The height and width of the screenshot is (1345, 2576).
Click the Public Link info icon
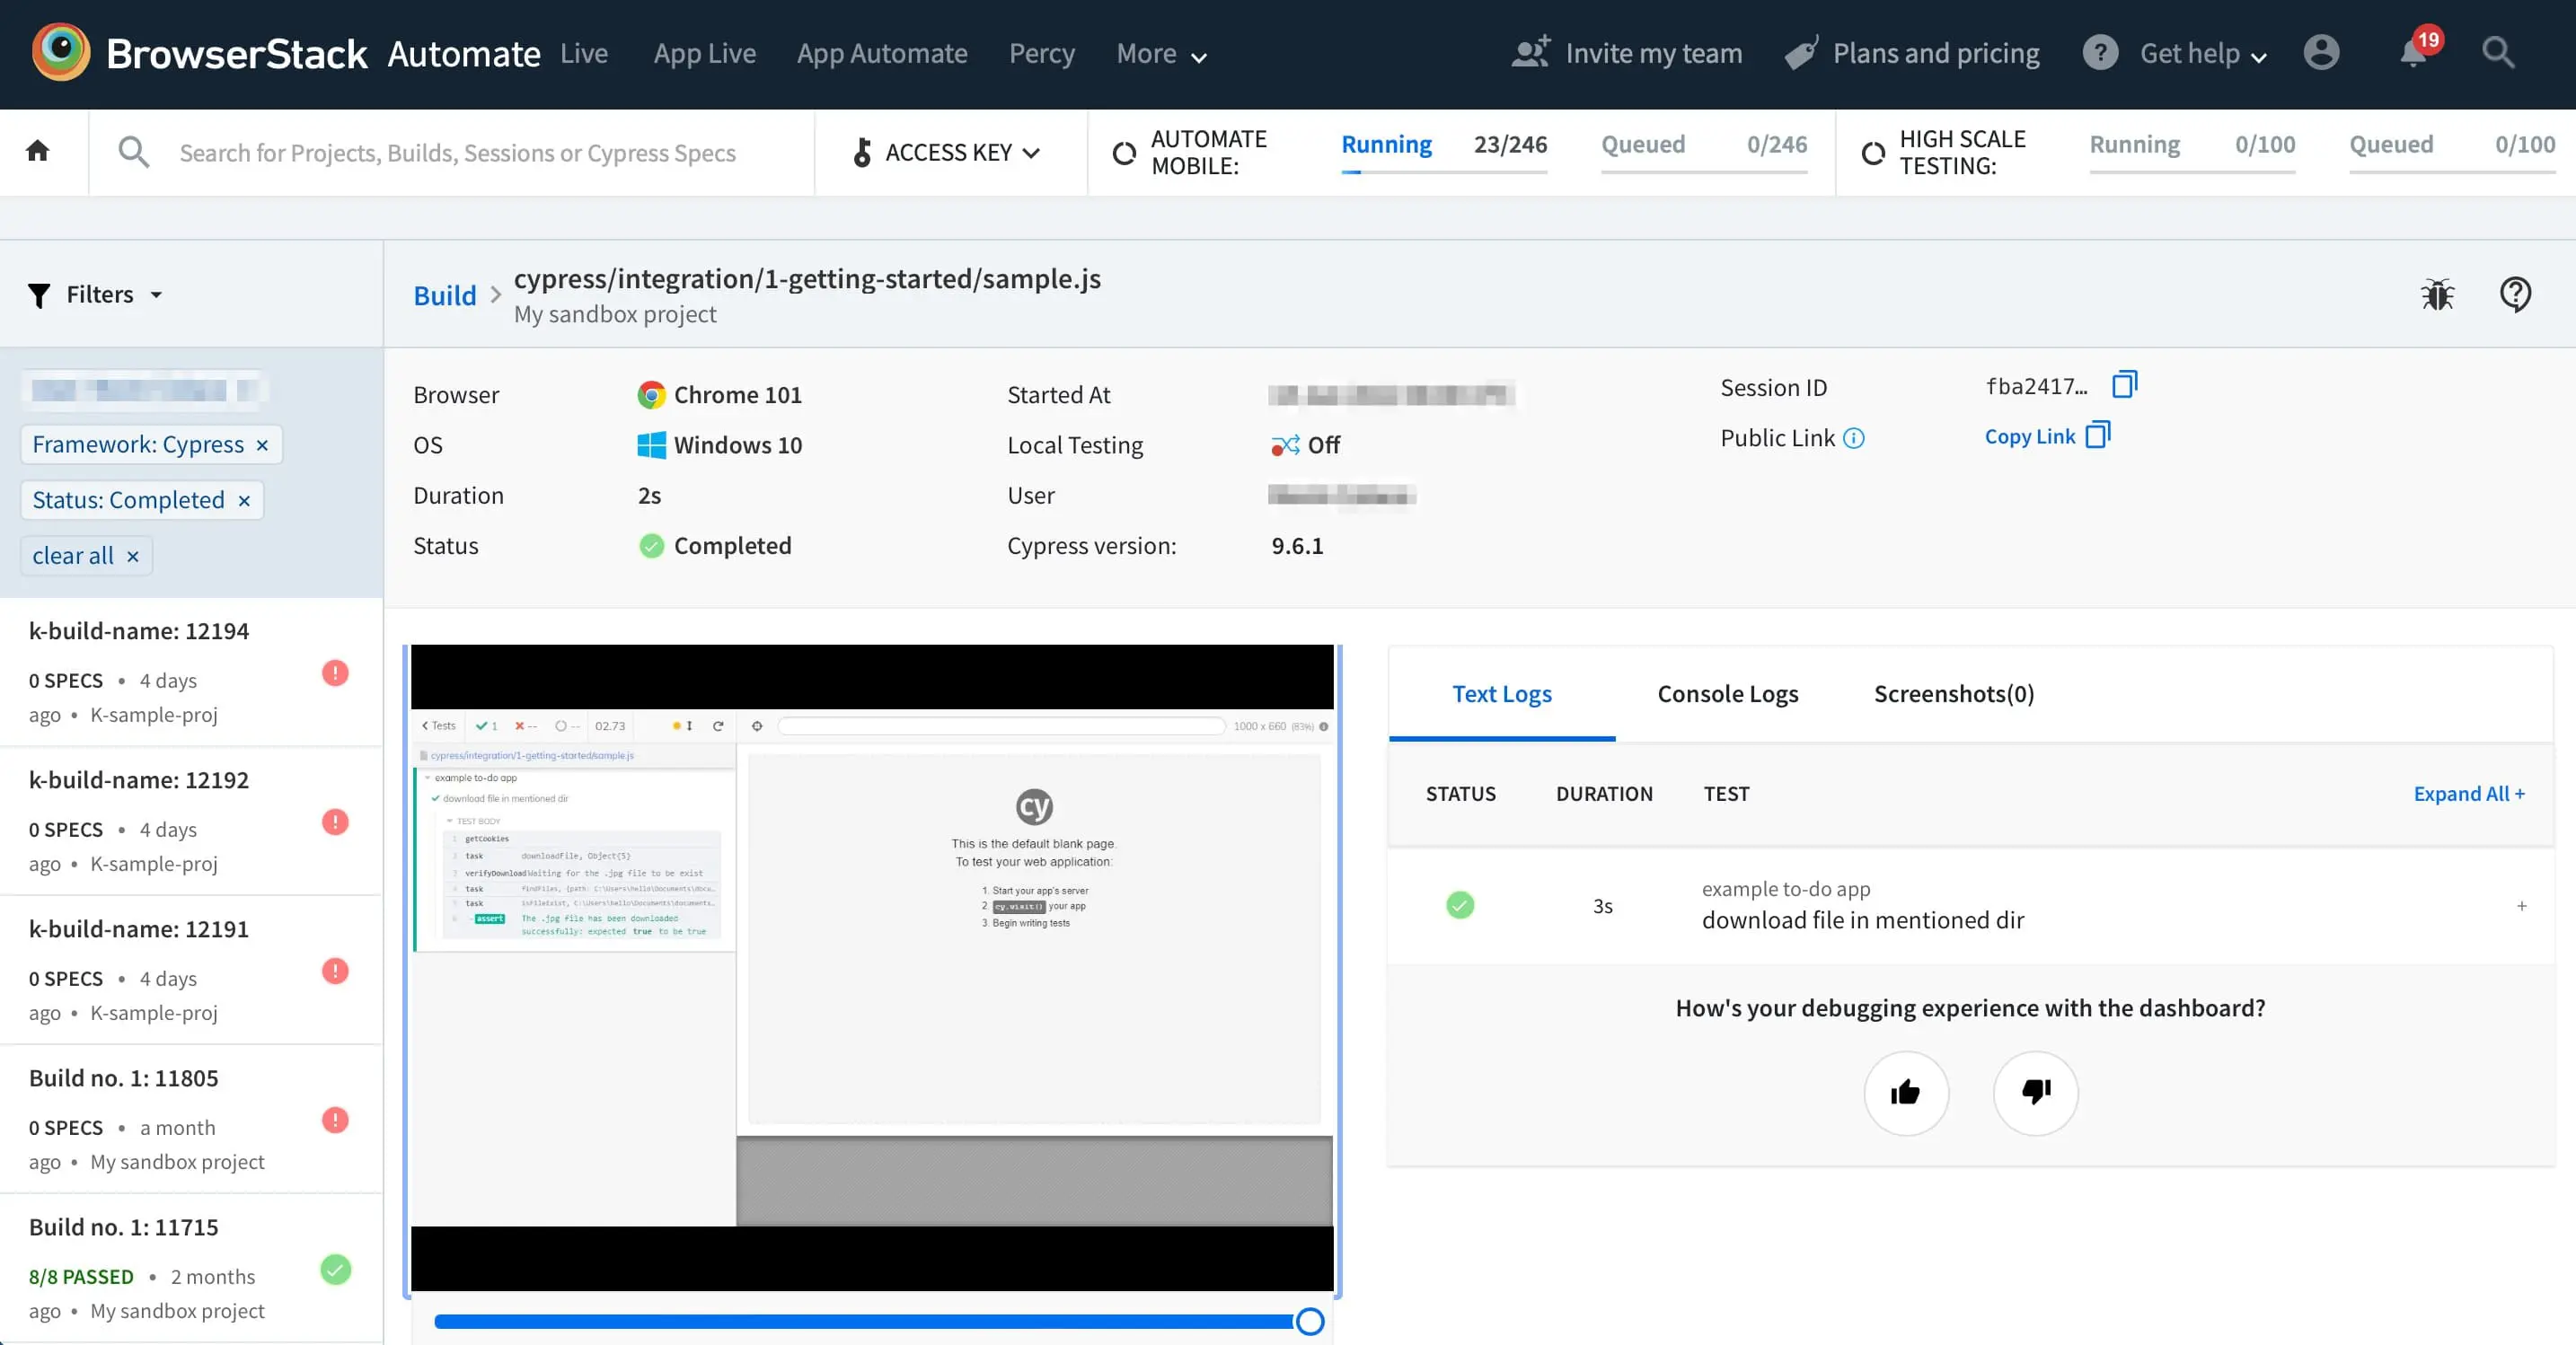pos(1853,438)
